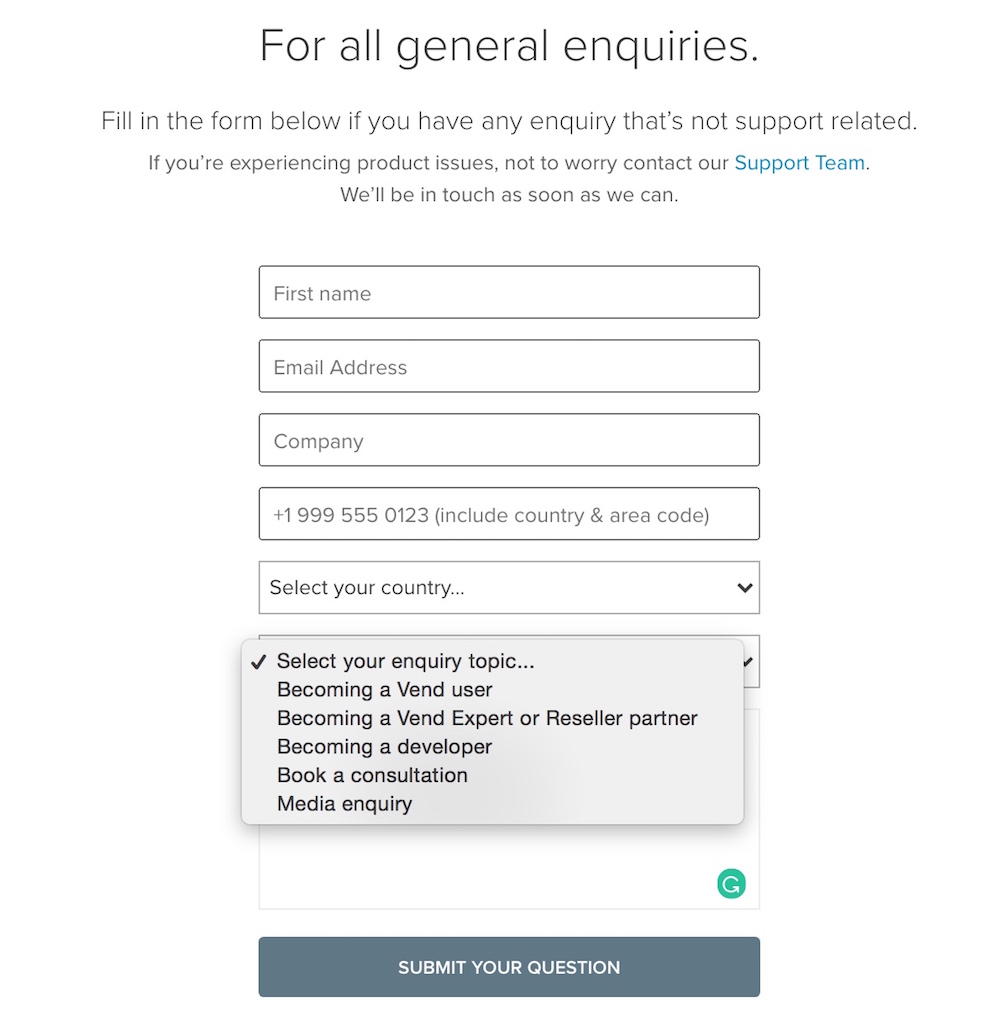Open the Support Team link
This screenshot has width=1002, height=1024.
(x=799, y=163)
